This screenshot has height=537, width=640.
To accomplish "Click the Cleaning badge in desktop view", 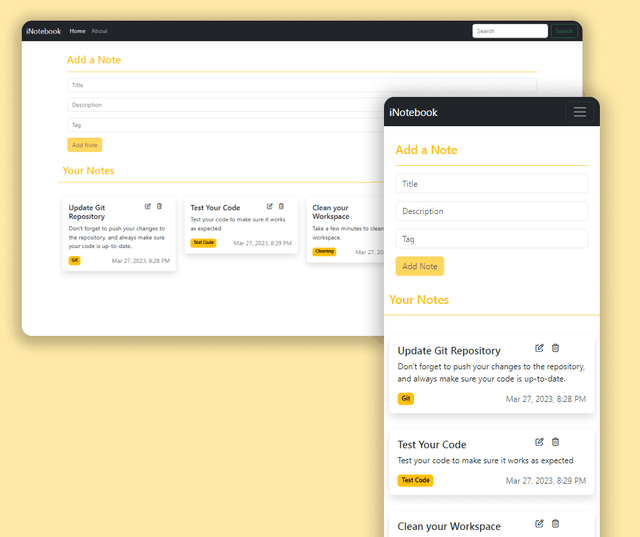I will point(324,251).
